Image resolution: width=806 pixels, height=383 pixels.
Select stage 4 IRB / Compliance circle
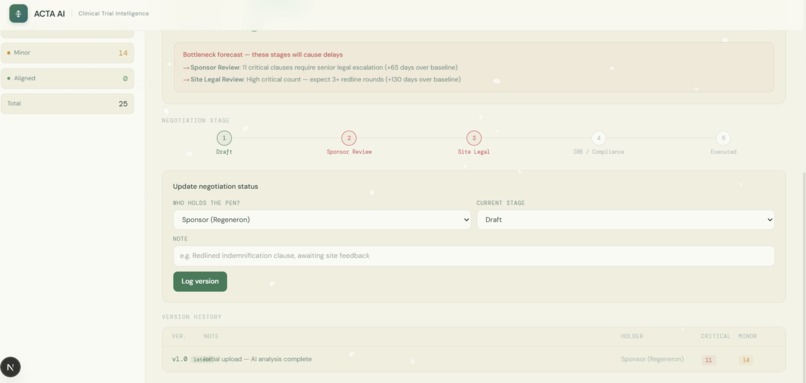[598, 138]
